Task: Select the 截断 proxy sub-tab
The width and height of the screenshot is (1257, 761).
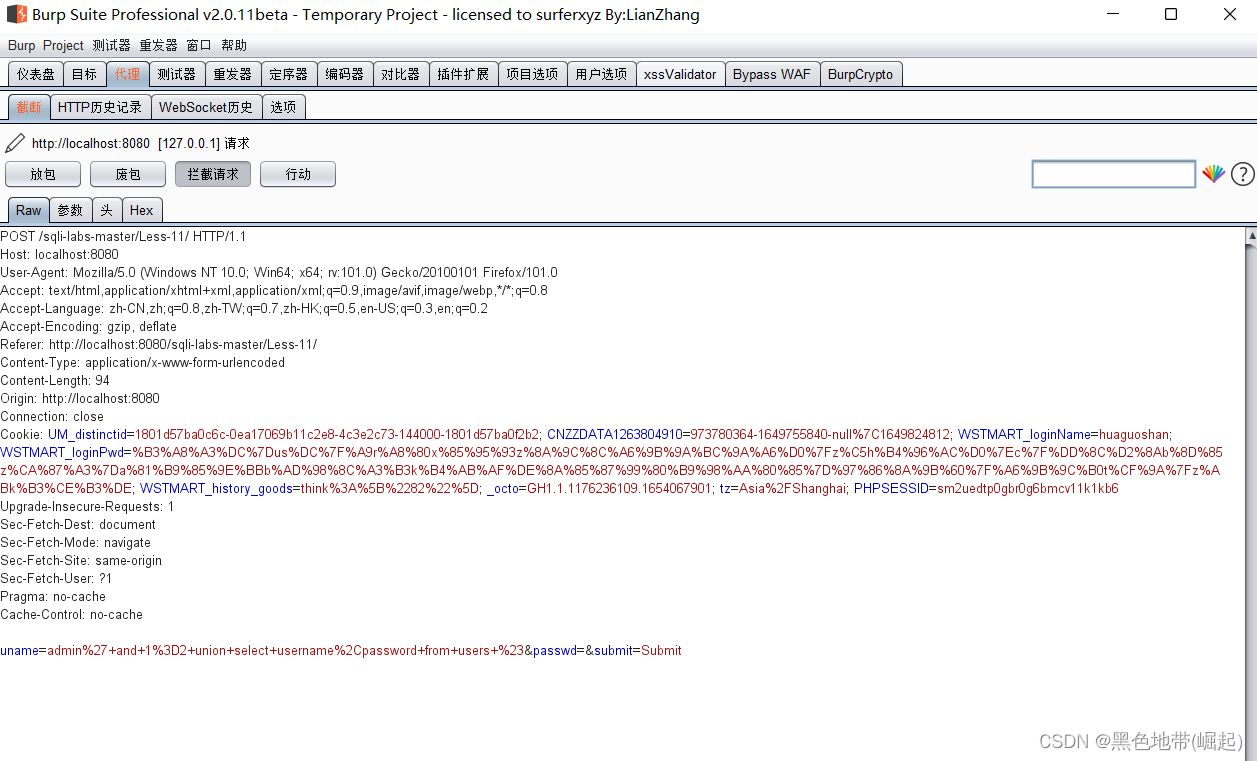Action: (29, 107)
